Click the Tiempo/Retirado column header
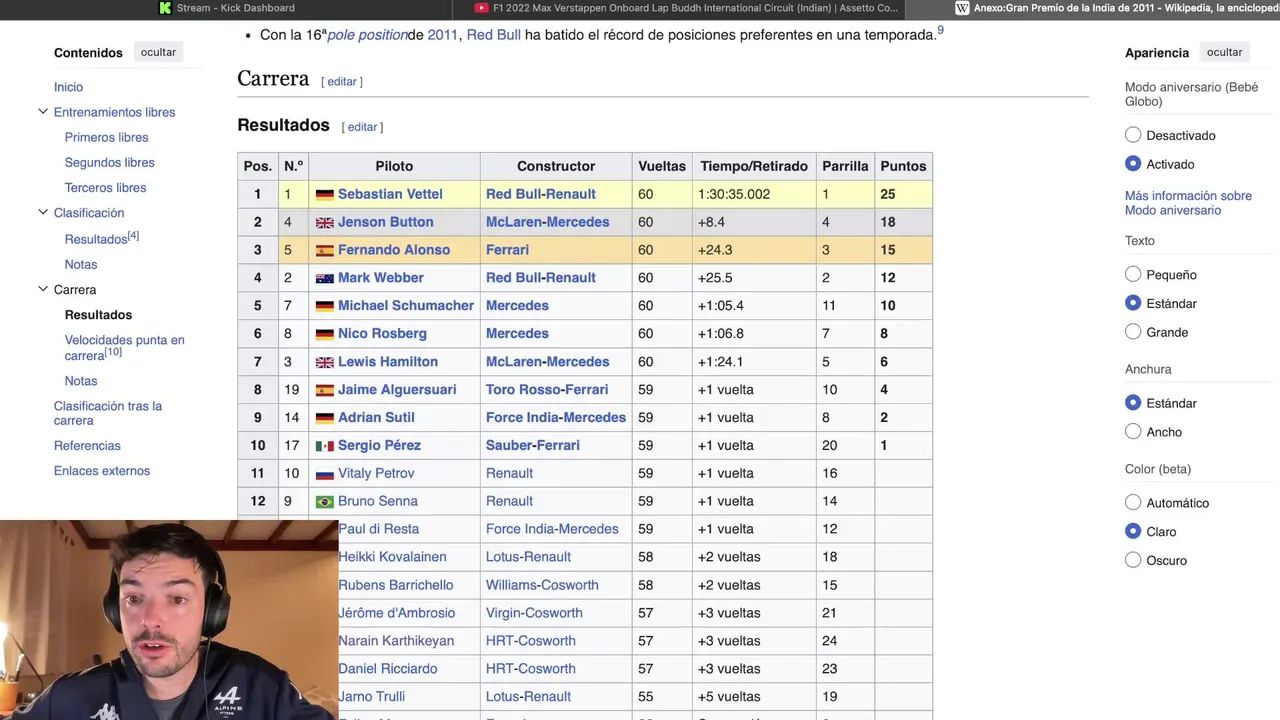 point(754,166)
